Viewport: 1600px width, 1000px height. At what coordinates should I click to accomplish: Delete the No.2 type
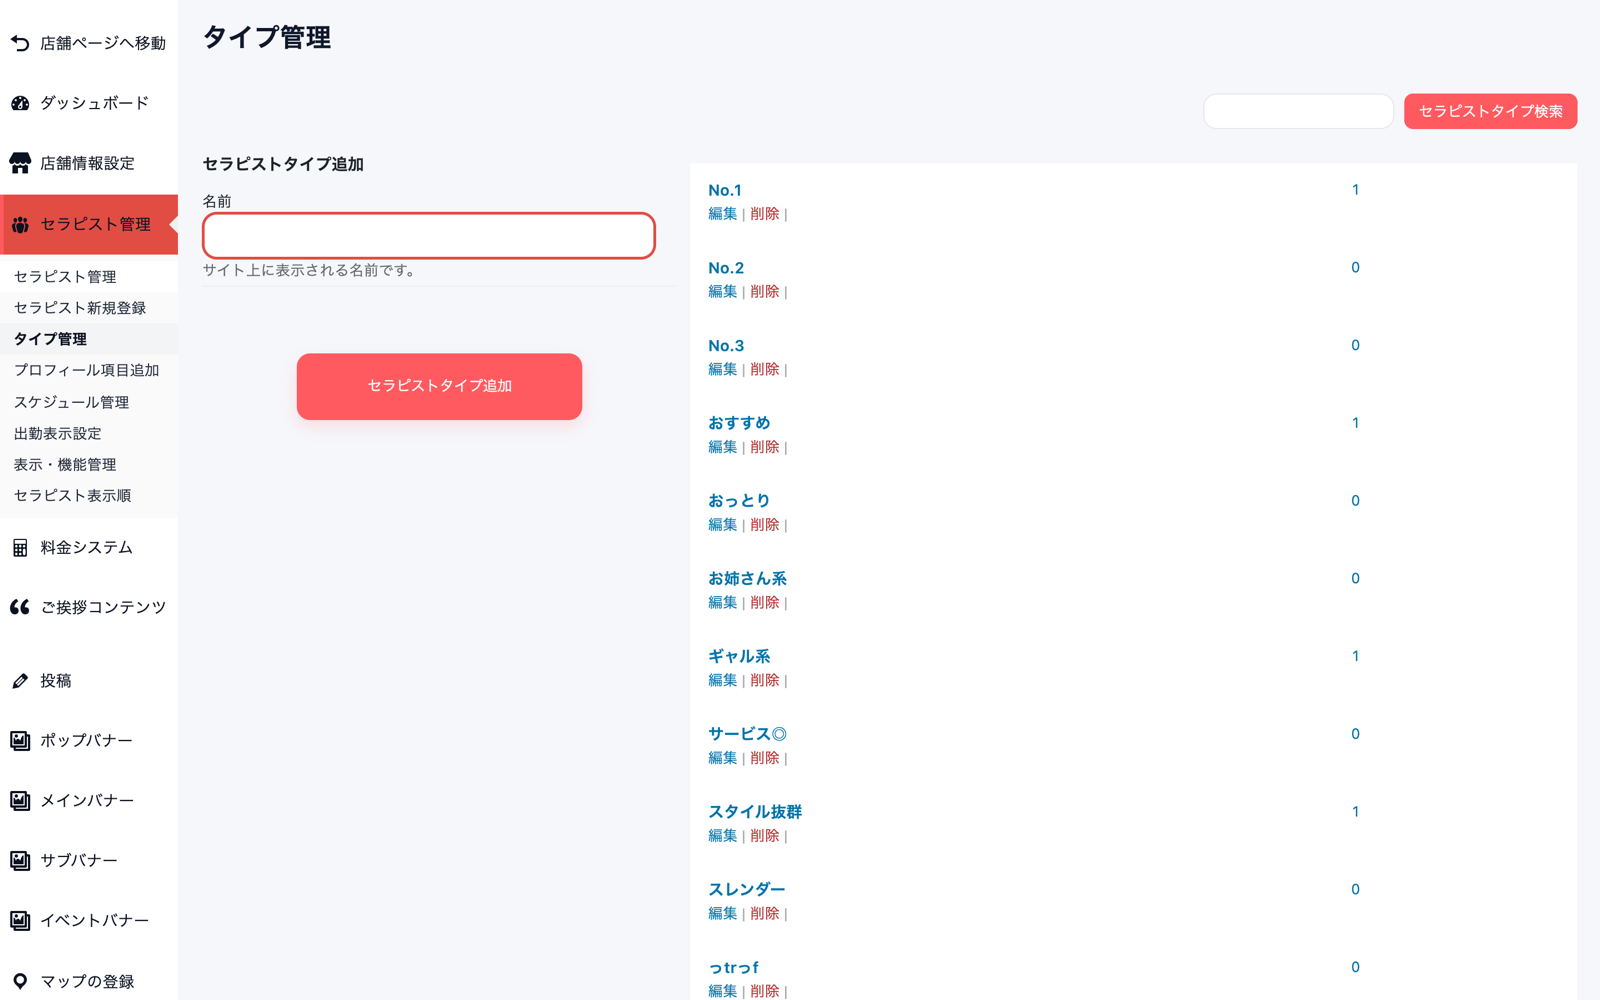pyautogui.click(x=764, y=292)
